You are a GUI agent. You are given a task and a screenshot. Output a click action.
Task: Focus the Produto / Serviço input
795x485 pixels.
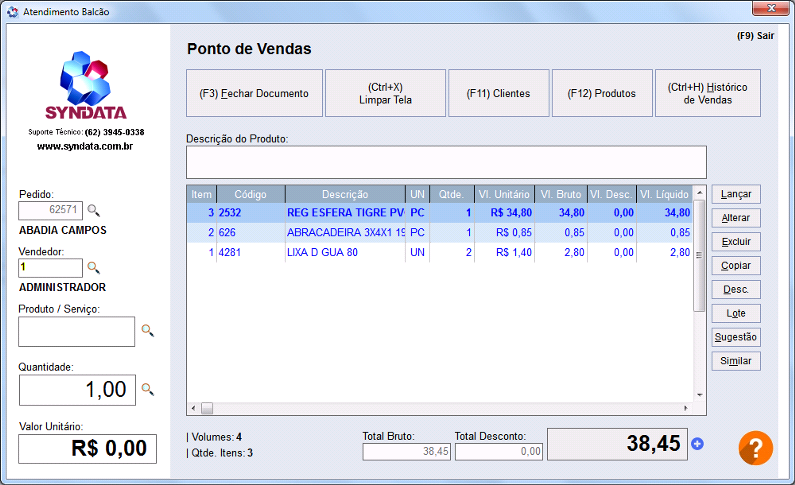(77, 331)
